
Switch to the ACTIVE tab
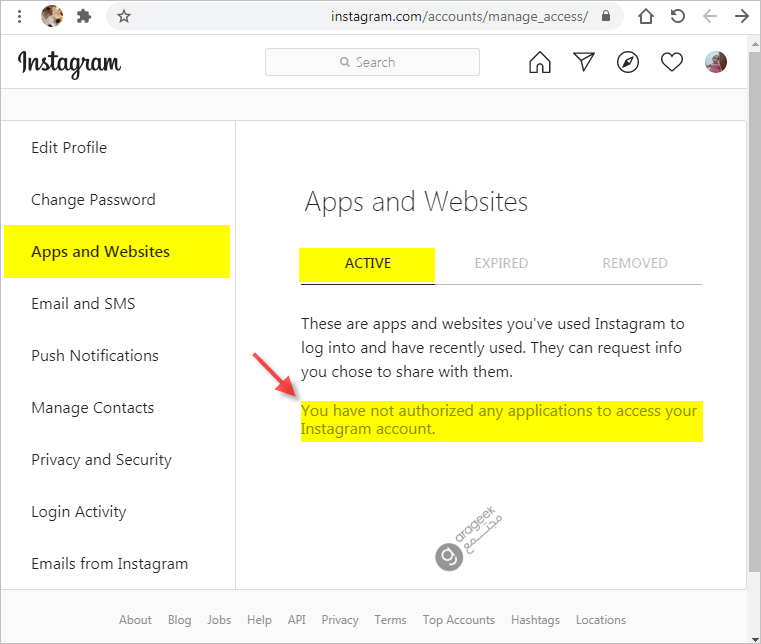coord(367,265)
